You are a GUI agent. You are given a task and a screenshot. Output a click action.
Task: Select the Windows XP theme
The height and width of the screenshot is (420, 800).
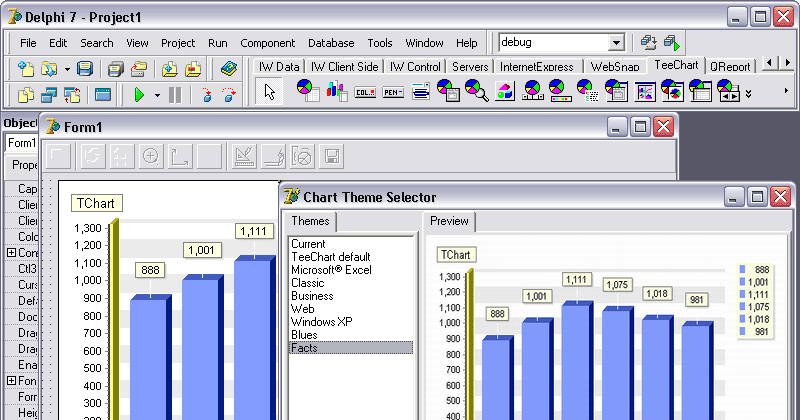[317, 322]
